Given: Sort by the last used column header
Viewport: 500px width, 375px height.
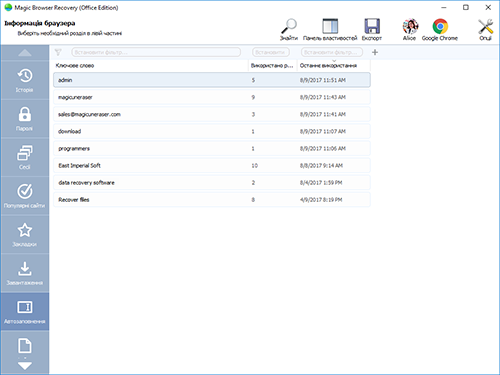Looking at the screenshot, I should point(334,65).
